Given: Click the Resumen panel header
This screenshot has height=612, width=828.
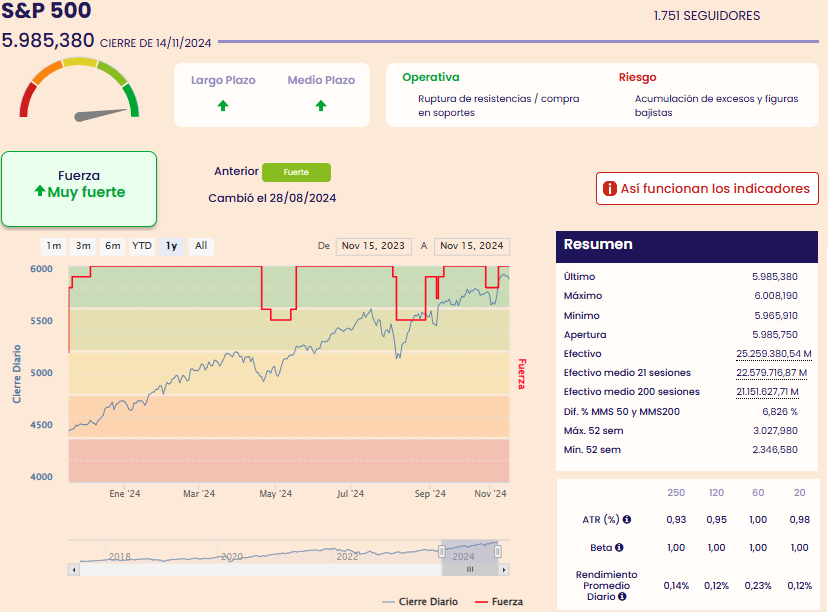Looking at the screenshot, I should pos(686,246).
